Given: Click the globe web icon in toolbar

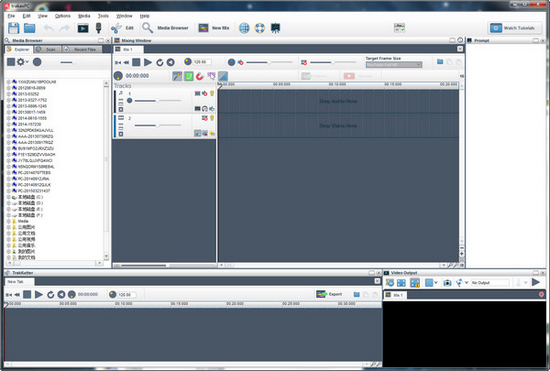Looking at the screenshot, I should point(244,28).
